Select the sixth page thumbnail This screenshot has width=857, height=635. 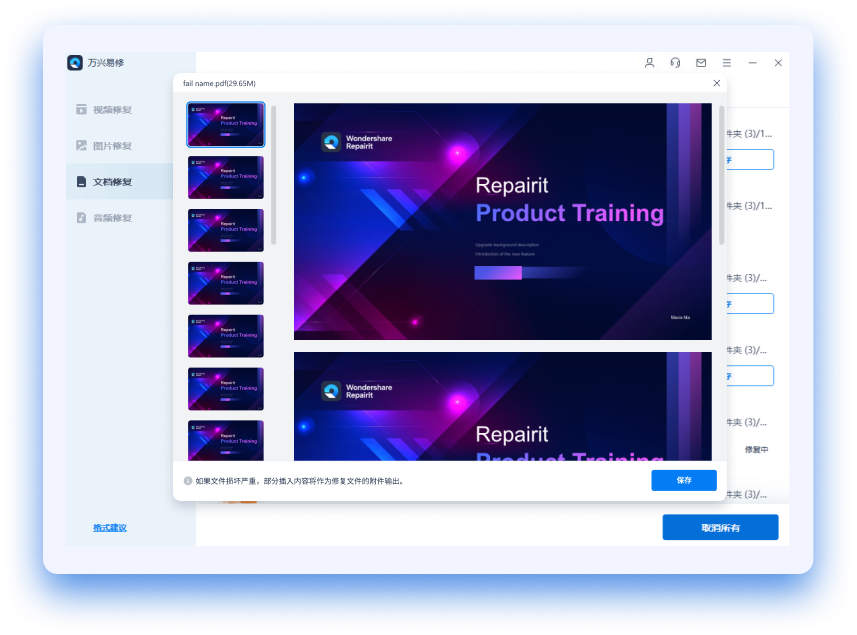pyautogui.click(x=226, y=389)
